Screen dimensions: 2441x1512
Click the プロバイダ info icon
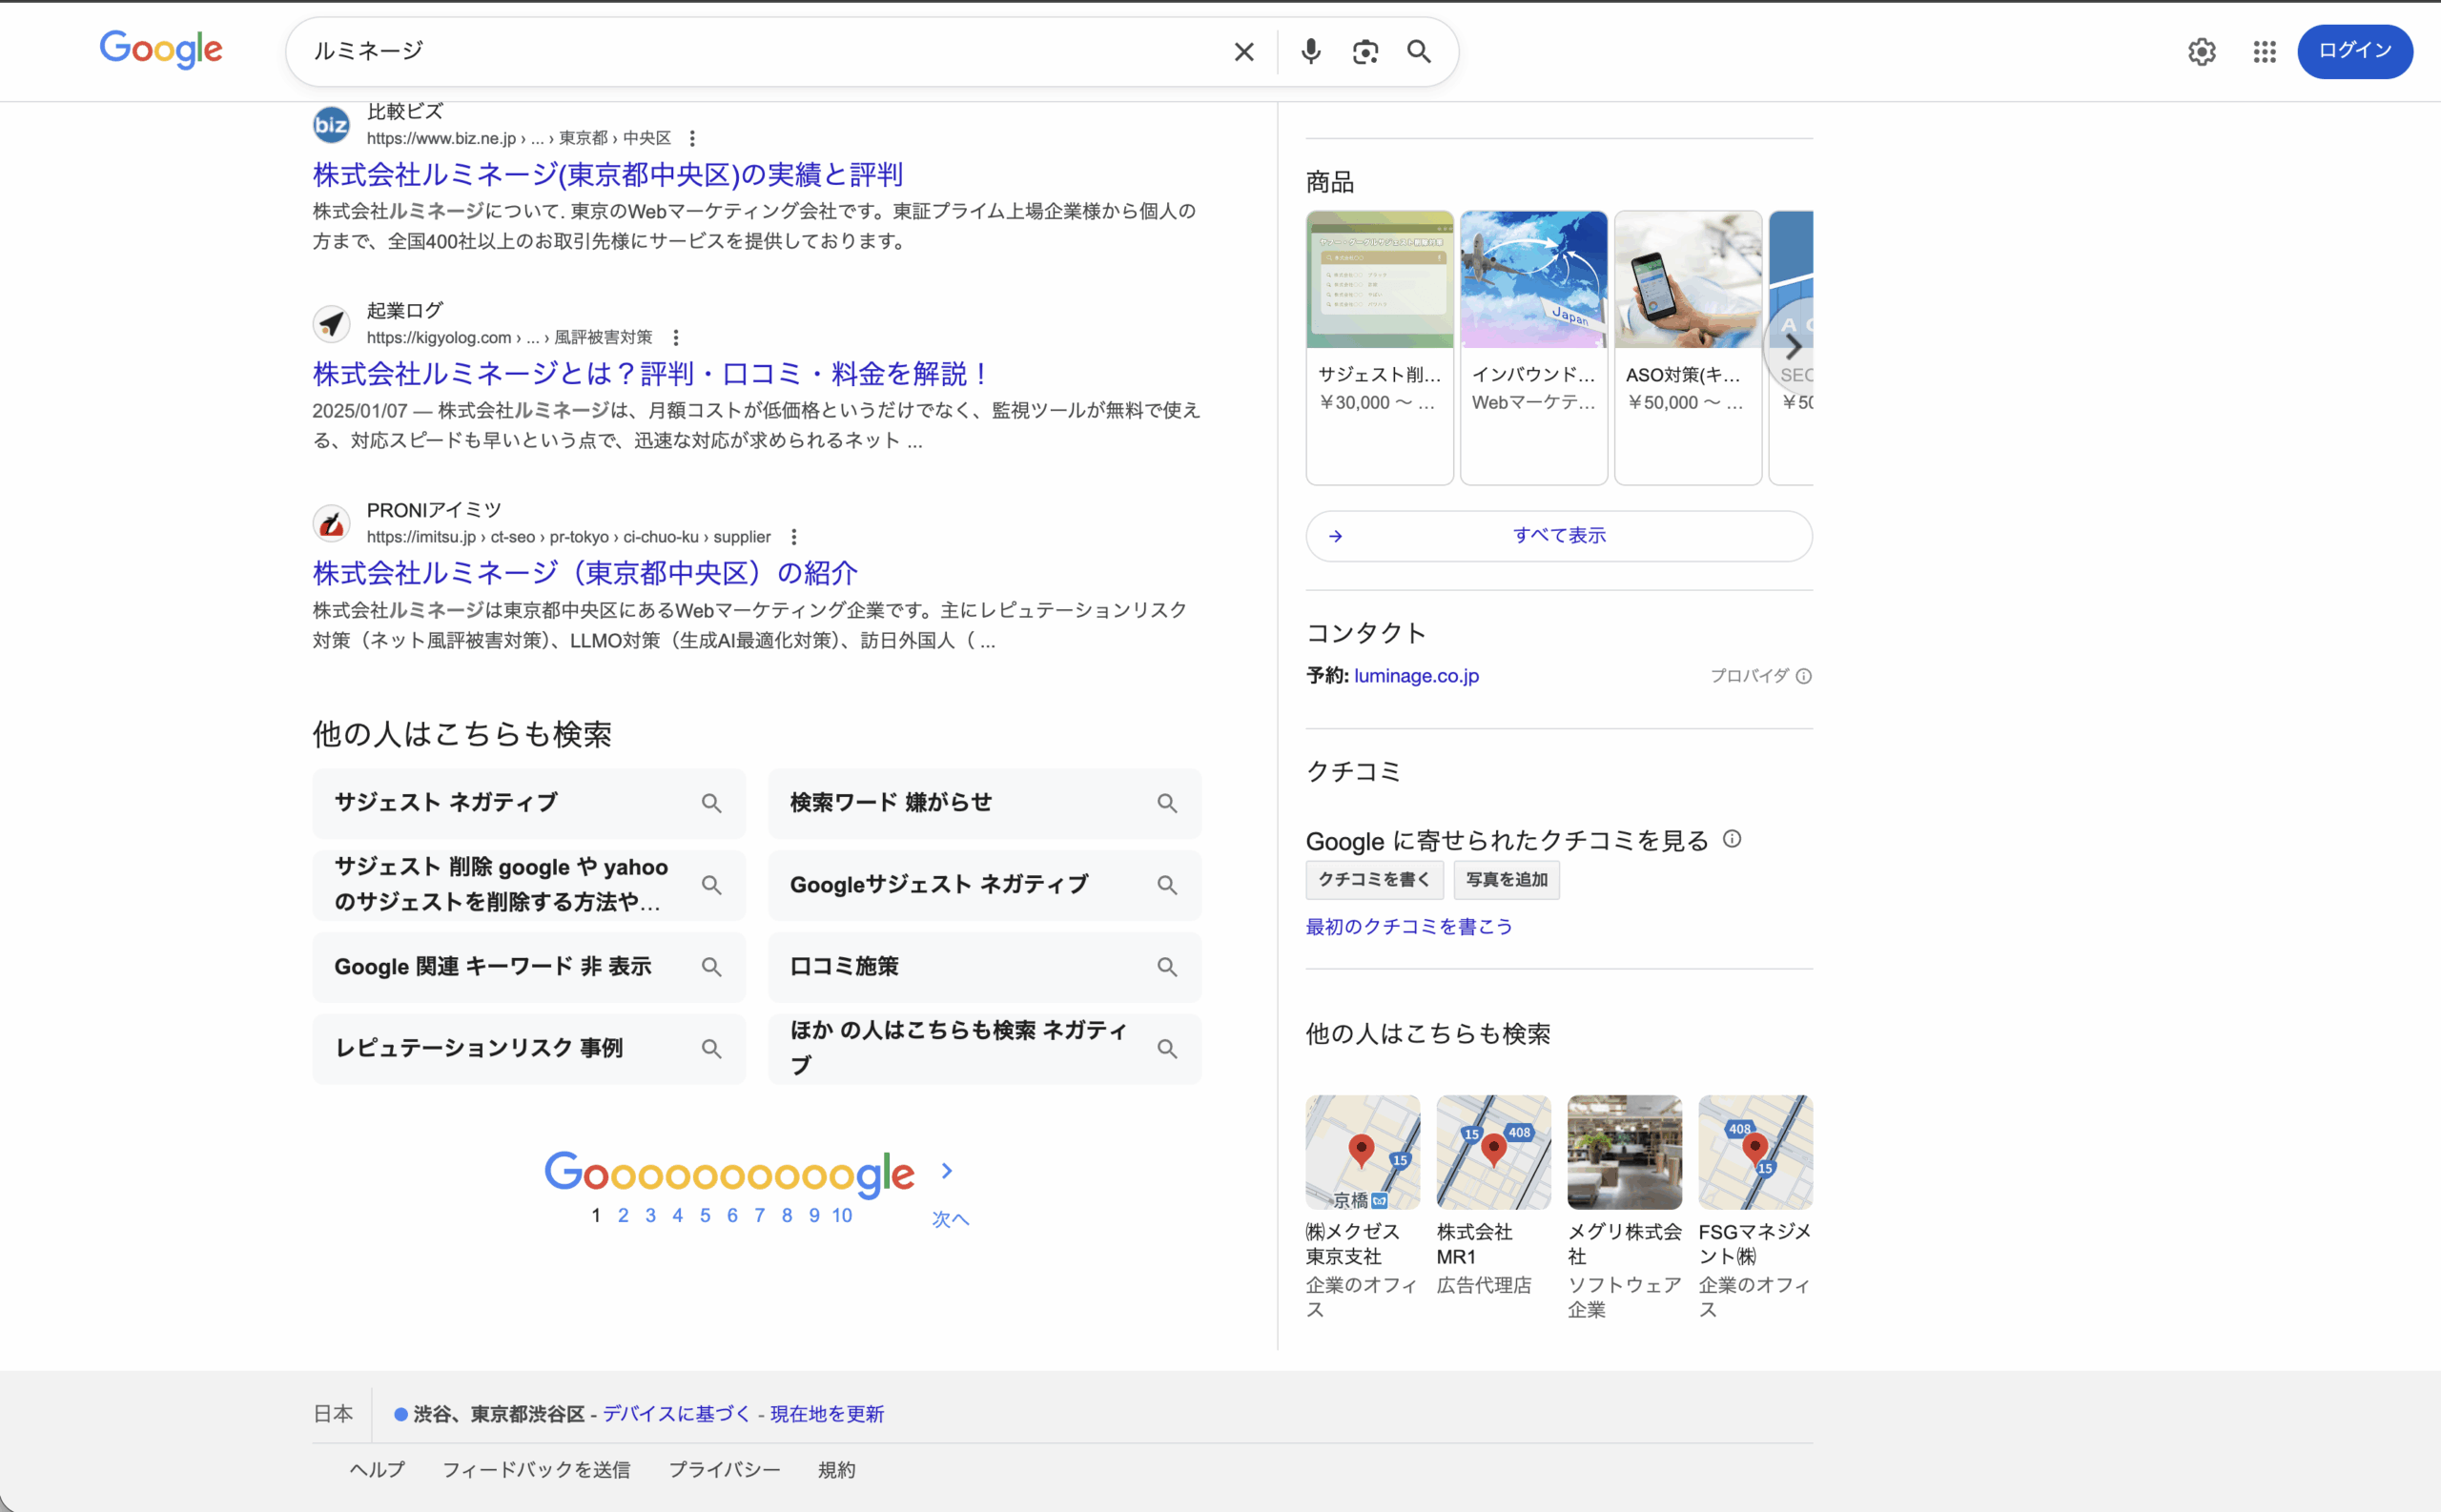(1803, 676)
